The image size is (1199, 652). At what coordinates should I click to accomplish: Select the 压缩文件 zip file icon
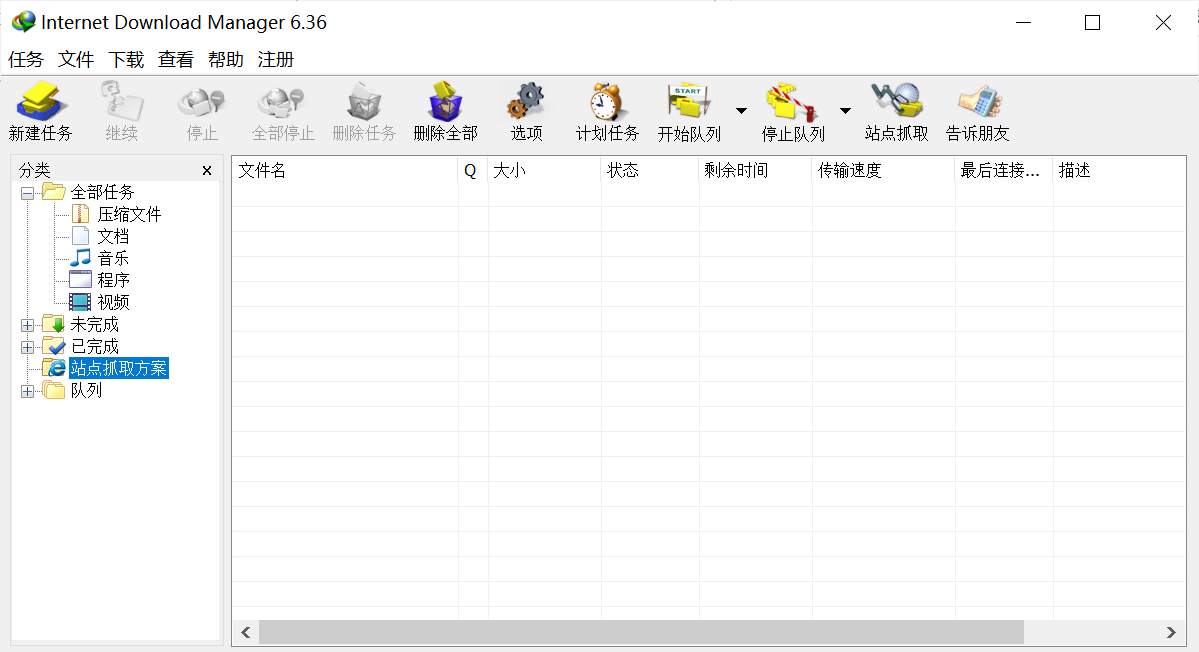coord(80,214)
